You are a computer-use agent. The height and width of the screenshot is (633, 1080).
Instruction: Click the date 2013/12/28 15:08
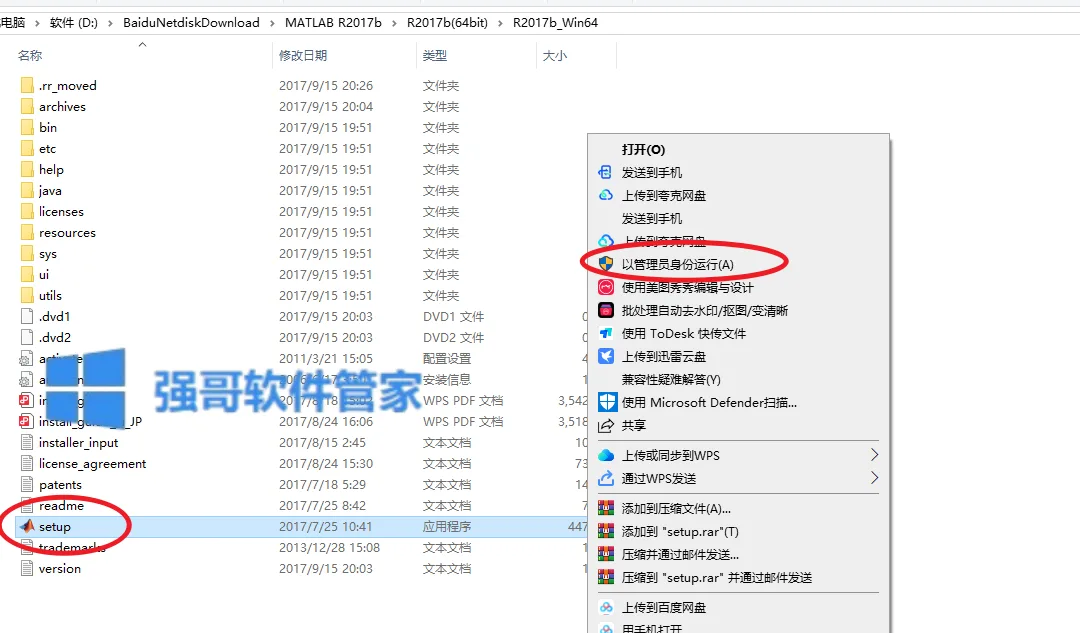[x=329, y=548]
